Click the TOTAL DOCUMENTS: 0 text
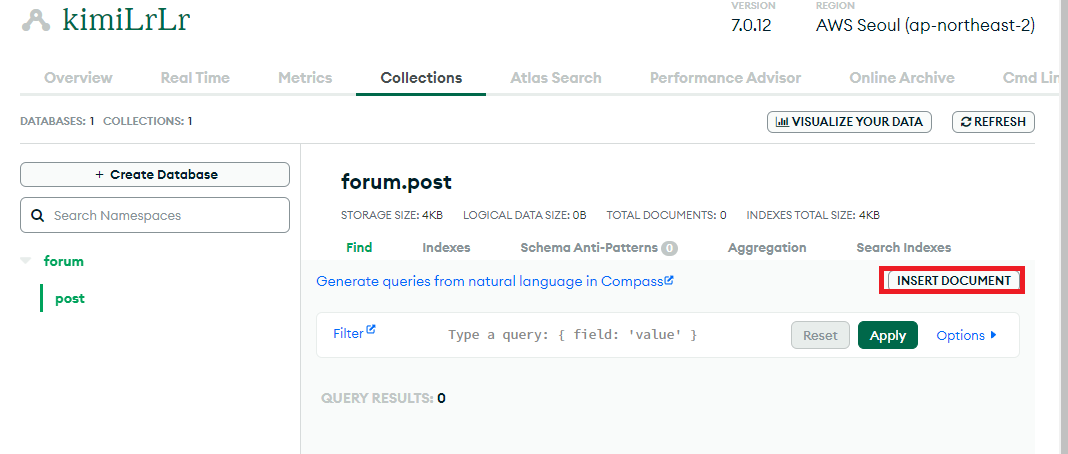This screenshot has width=1068, height=454. [x=666, y=215]
